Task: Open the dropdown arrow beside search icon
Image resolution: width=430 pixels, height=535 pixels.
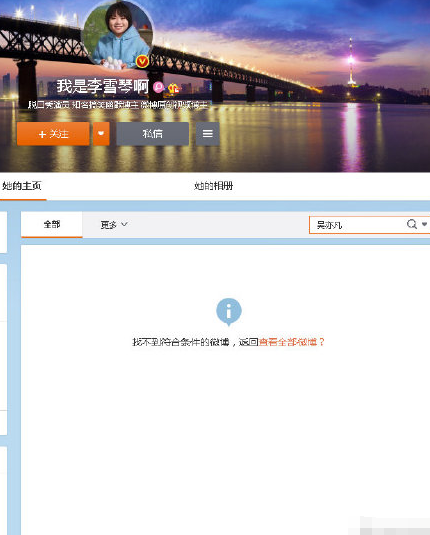Action: 424,224
